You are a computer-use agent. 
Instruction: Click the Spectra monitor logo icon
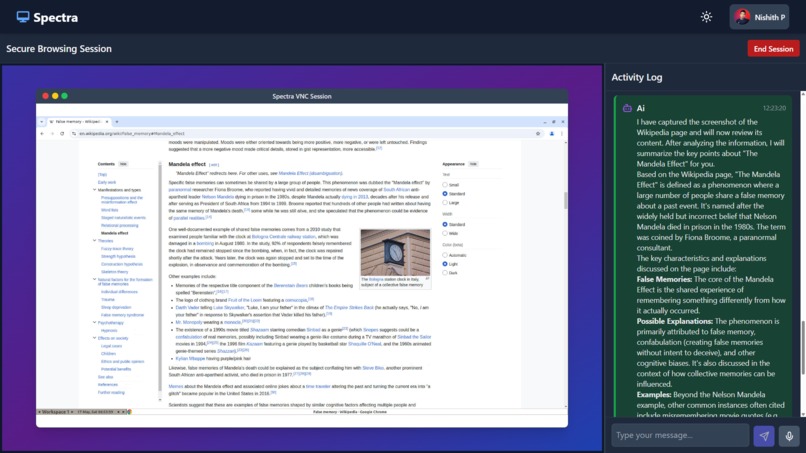point(23,17)
